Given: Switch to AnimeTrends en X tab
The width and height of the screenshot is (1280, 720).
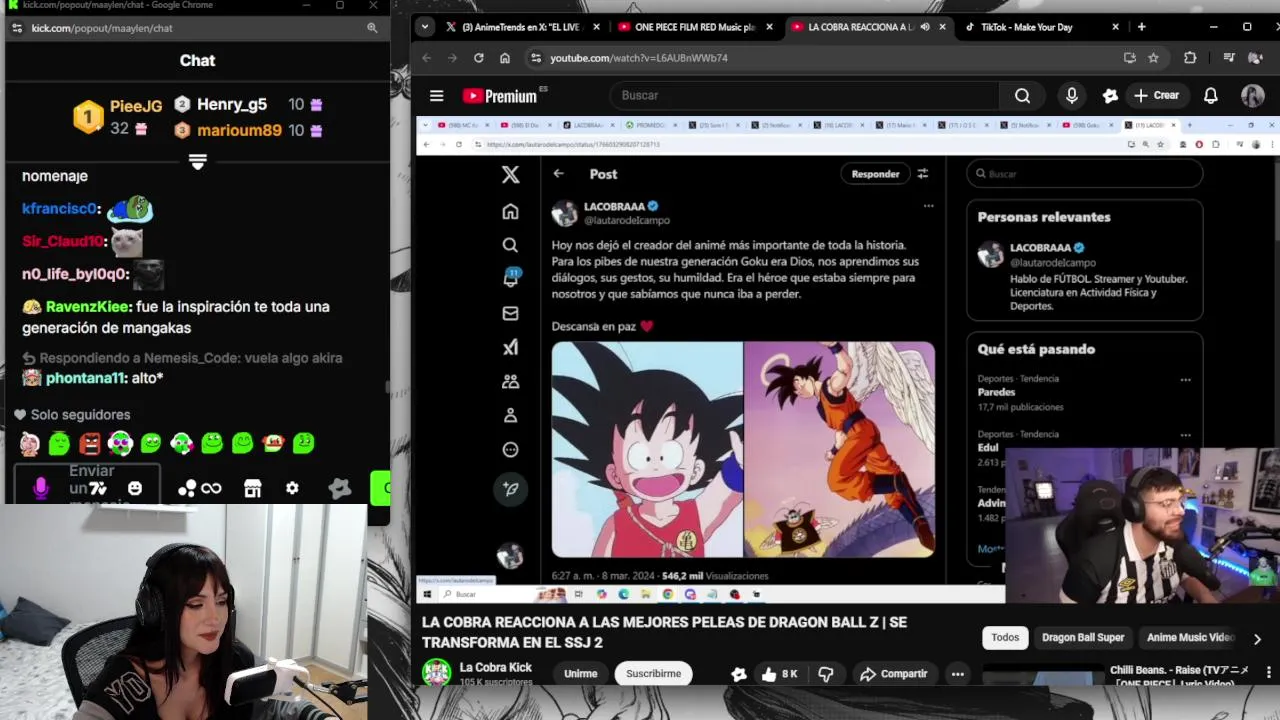Looking at the screenshot, I should pos(519,27).
